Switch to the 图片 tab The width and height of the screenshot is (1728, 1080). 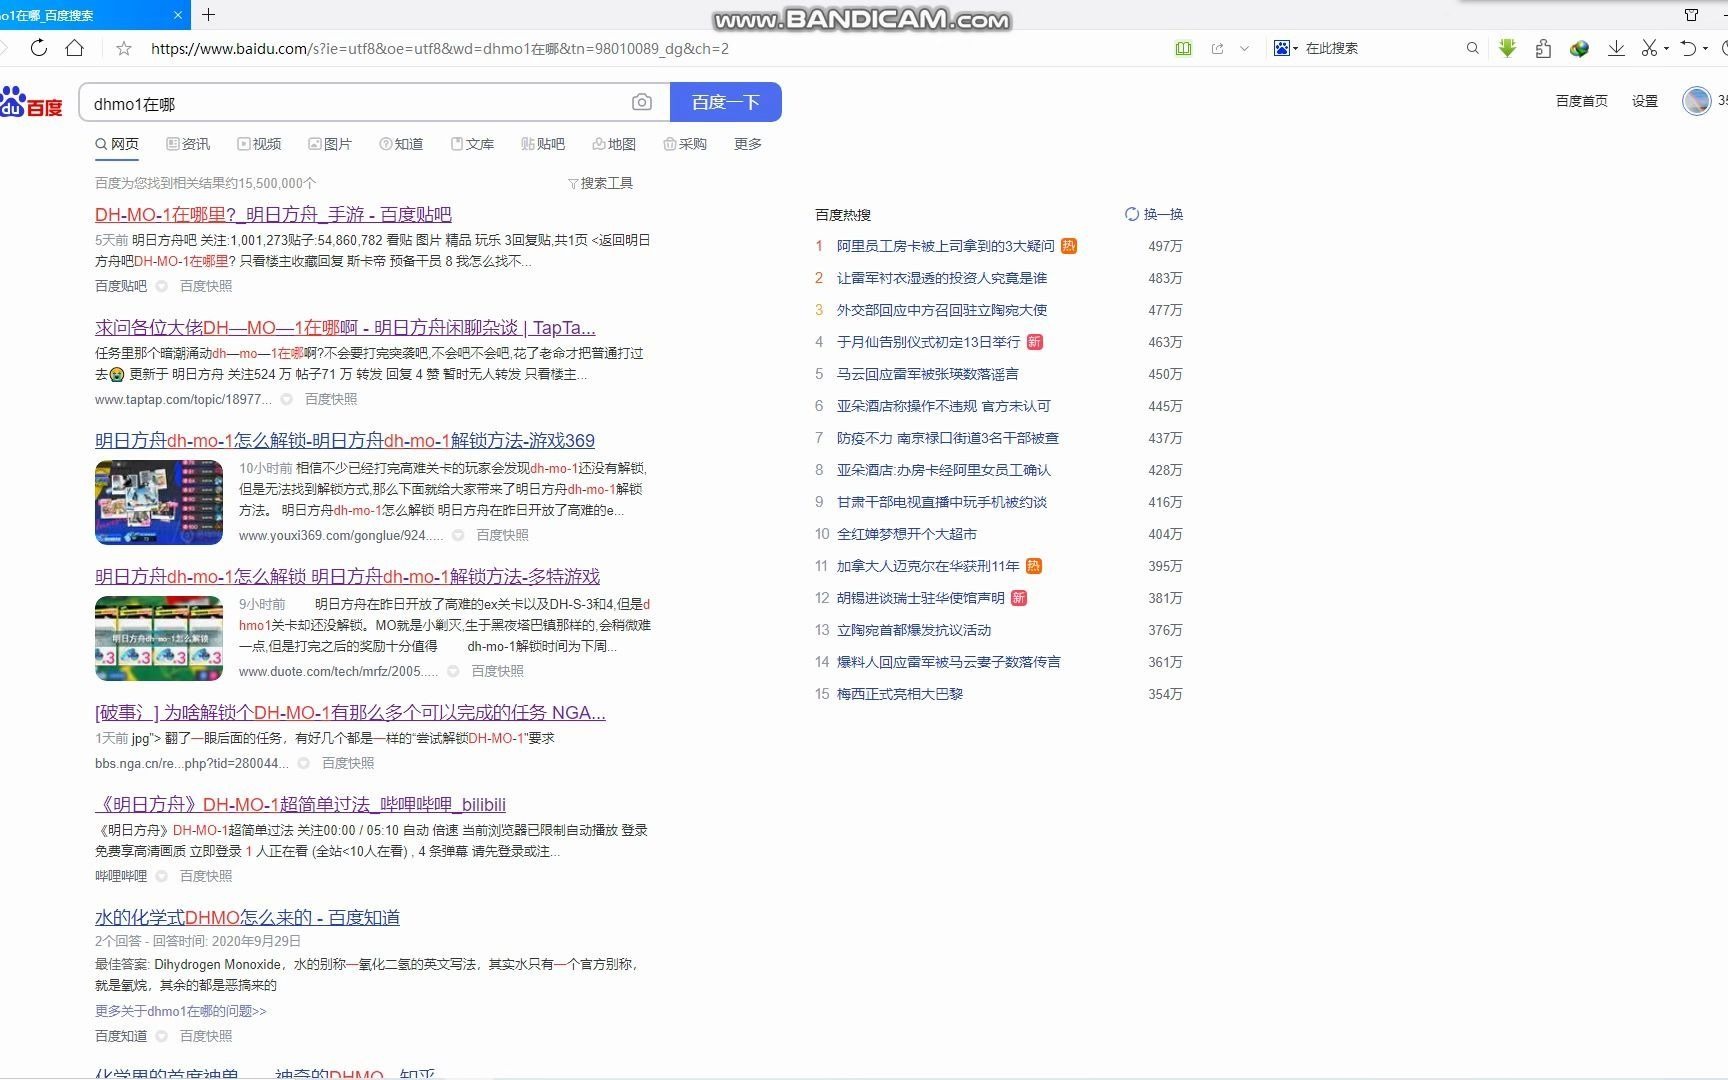pos(330,144)
